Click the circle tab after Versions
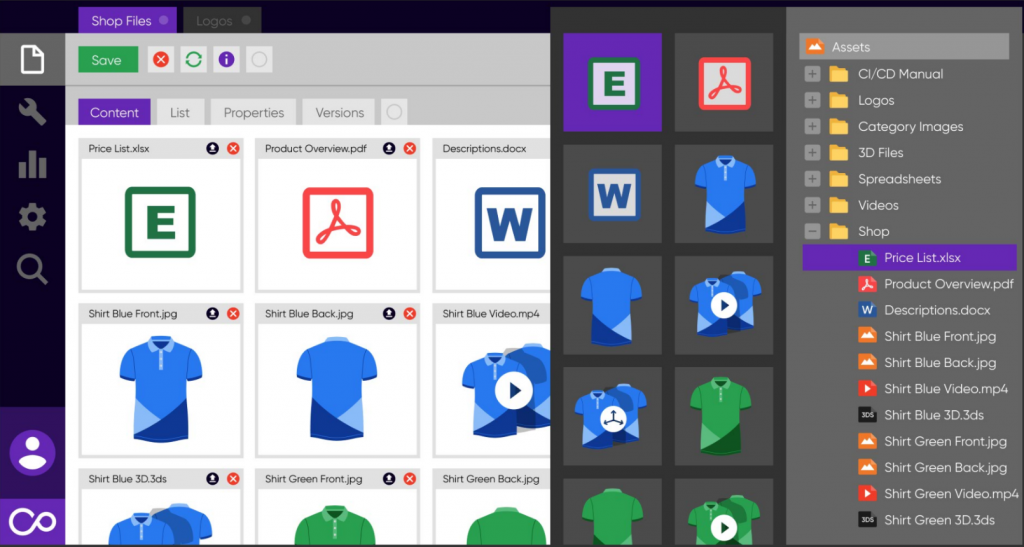 394,112
